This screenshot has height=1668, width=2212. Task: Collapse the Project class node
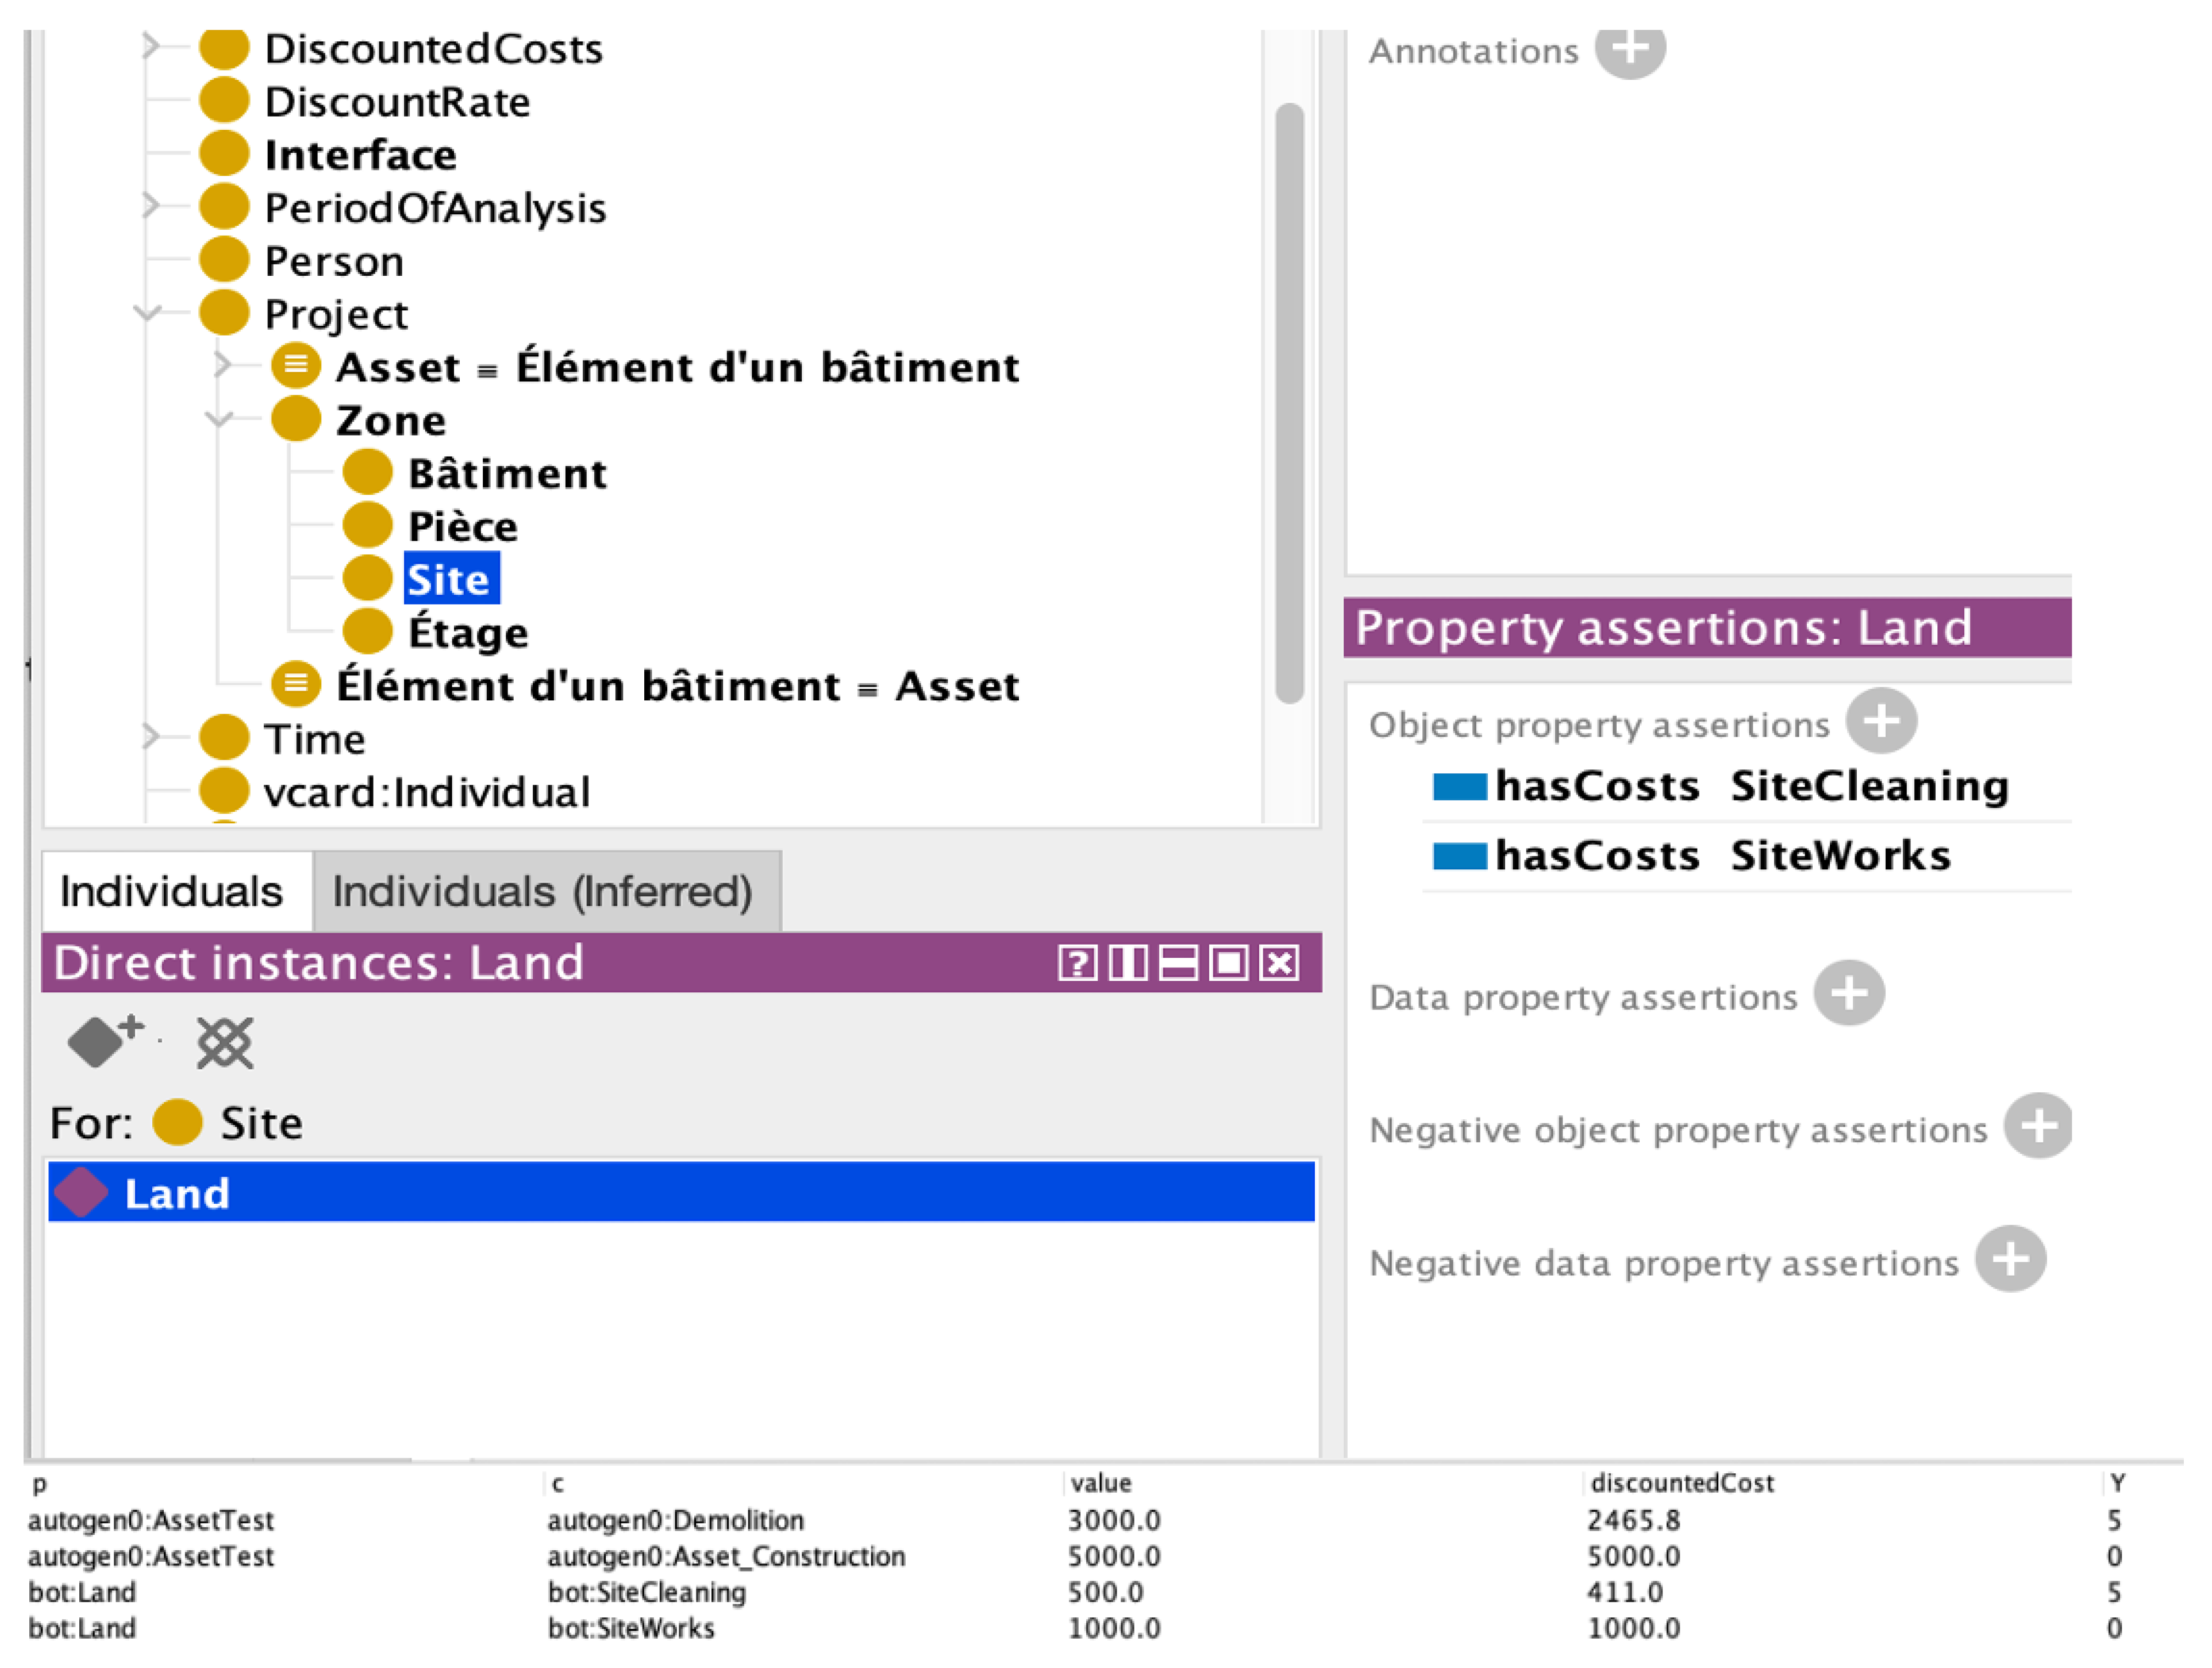tap(147, 313)
